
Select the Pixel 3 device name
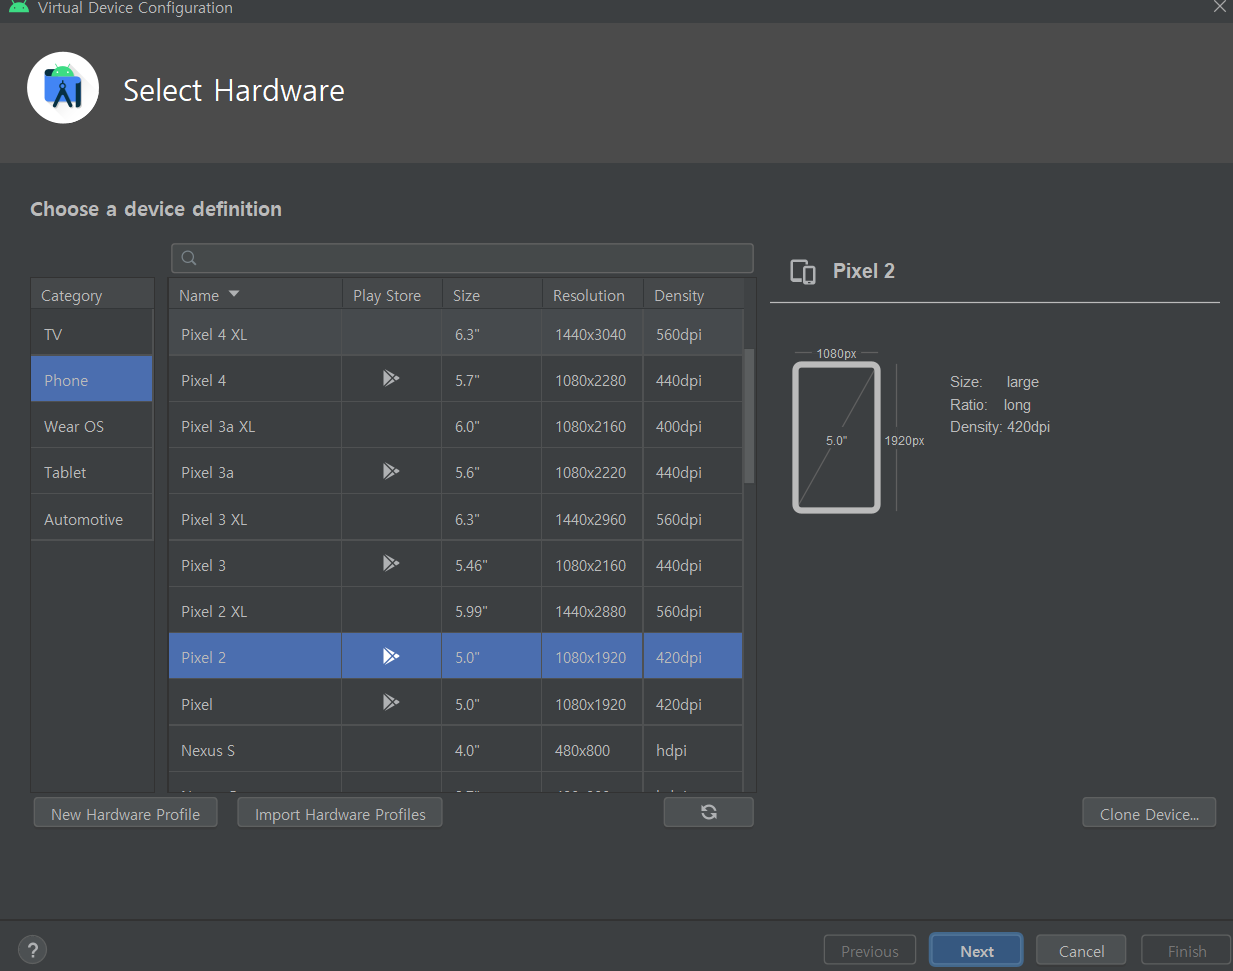(x=203, y=565)
